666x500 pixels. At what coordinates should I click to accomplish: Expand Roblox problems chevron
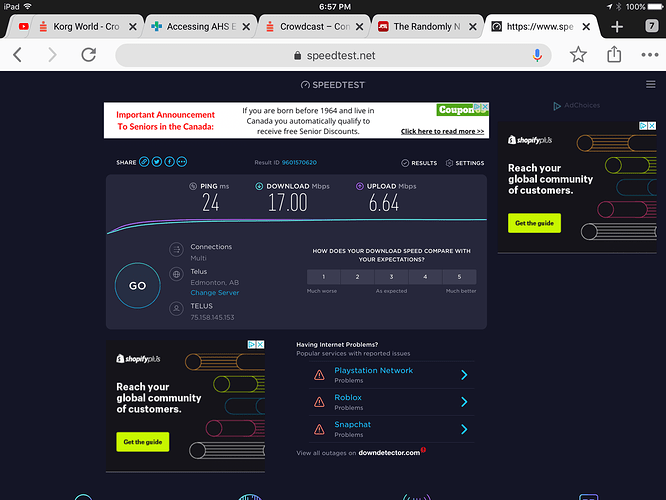click(x=464, y=402)
